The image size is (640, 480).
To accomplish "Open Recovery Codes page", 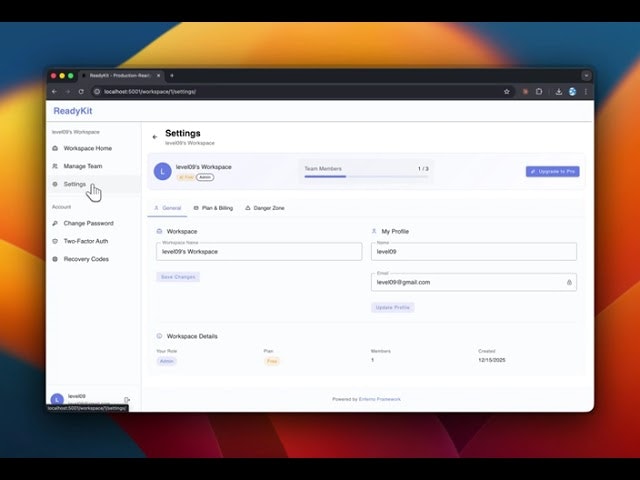I will click(93, 259).
